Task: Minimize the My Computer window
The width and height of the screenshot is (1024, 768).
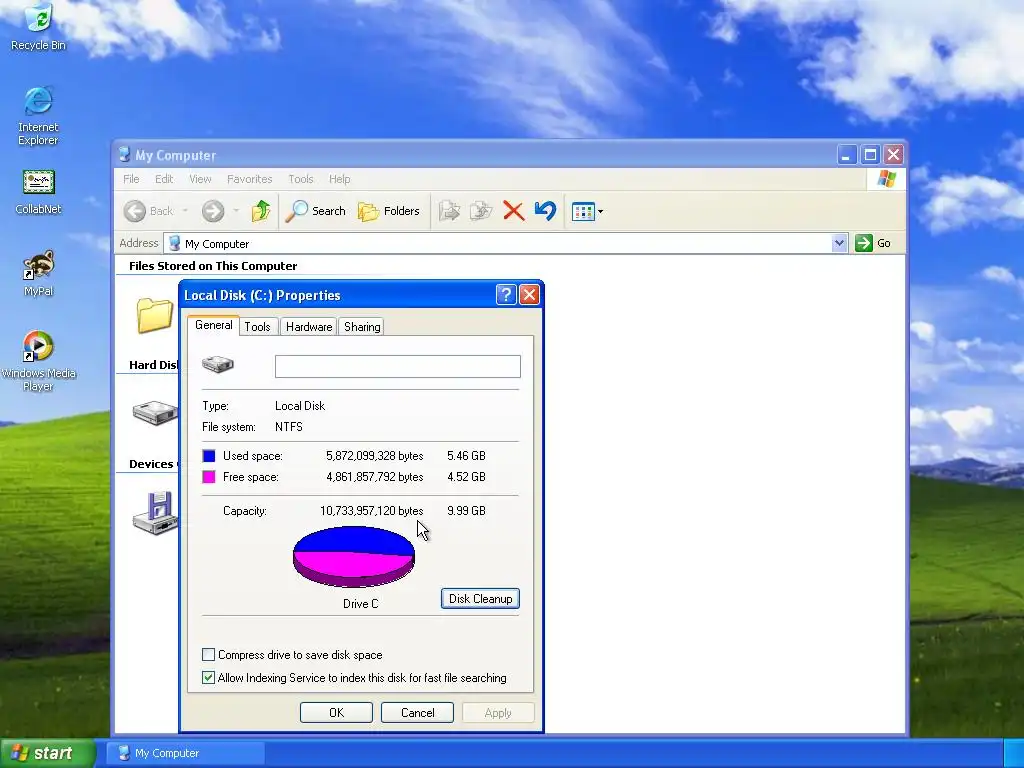Action: [x=846, y=155]
